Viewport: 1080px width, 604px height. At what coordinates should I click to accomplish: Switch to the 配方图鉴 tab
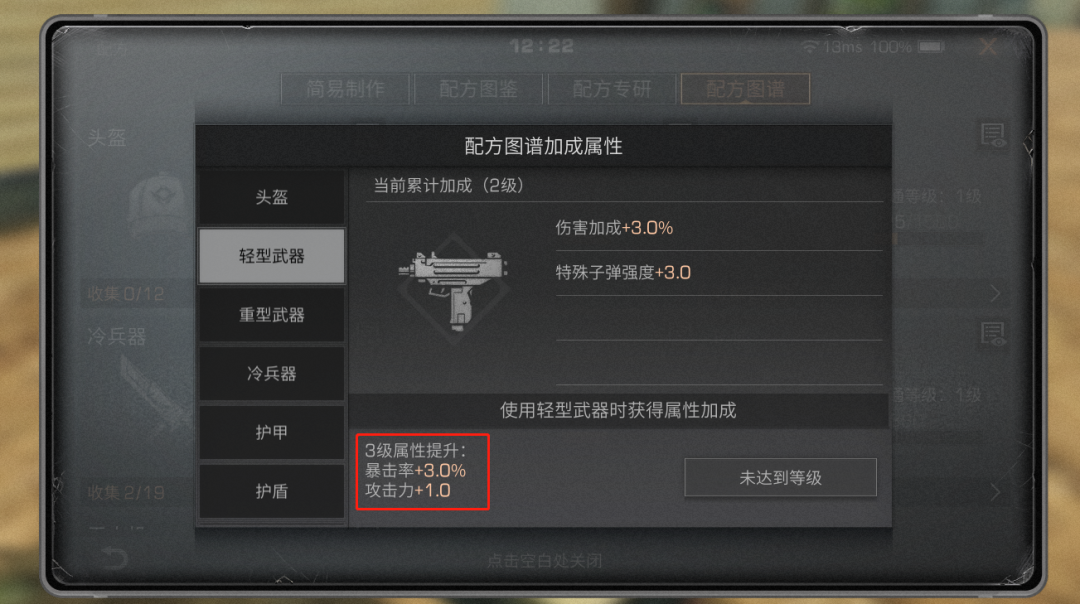479,89
